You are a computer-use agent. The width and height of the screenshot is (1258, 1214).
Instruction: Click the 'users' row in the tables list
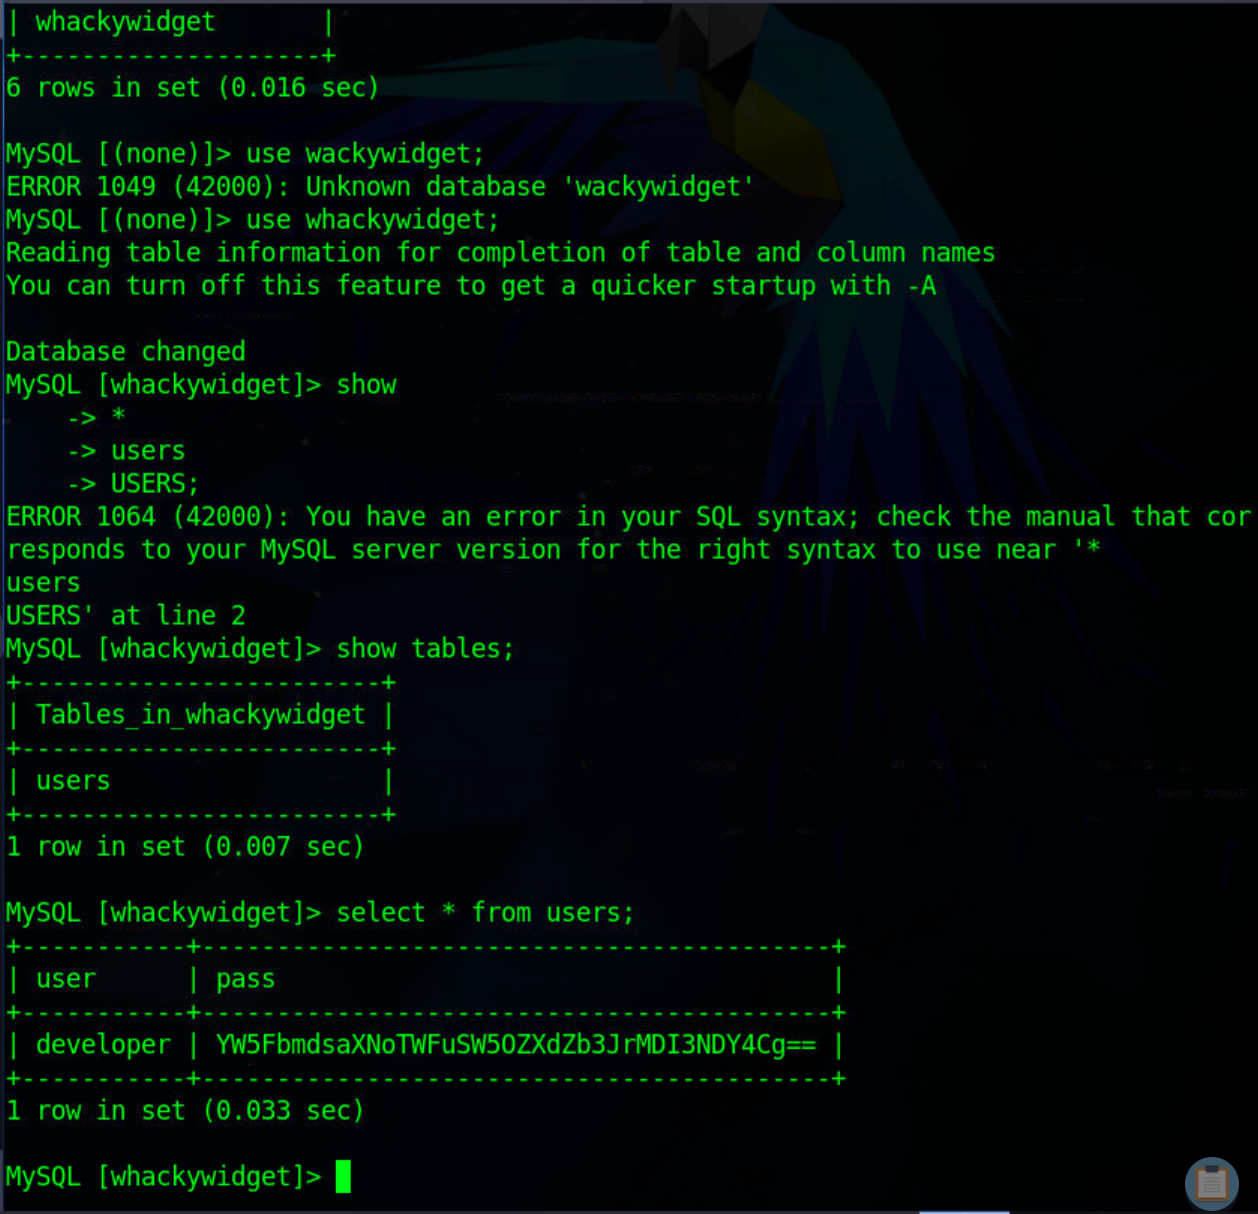pyautogui.click(x=73, y=780)
